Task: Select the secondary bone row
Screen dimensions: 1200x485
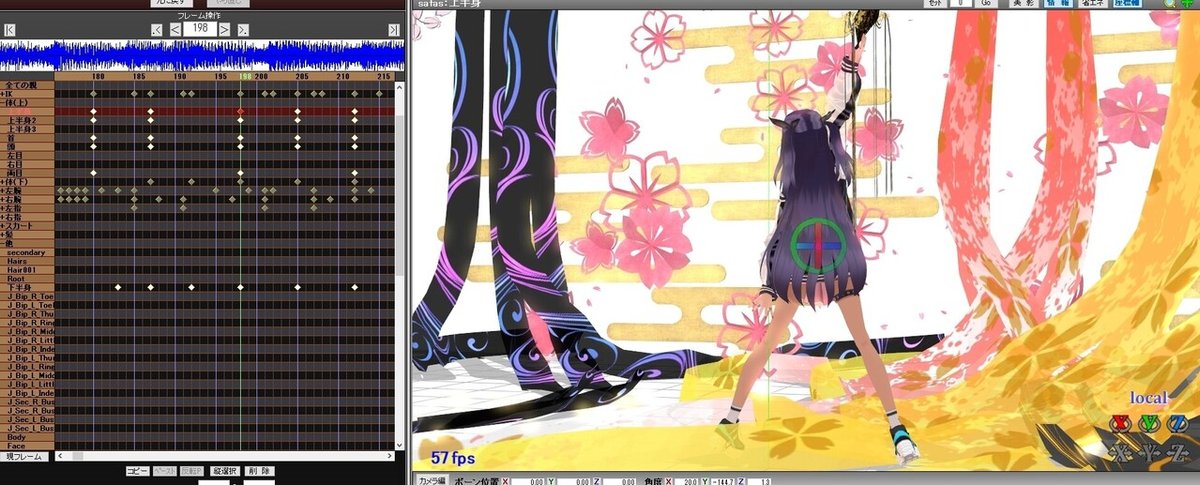Action: 27,252
